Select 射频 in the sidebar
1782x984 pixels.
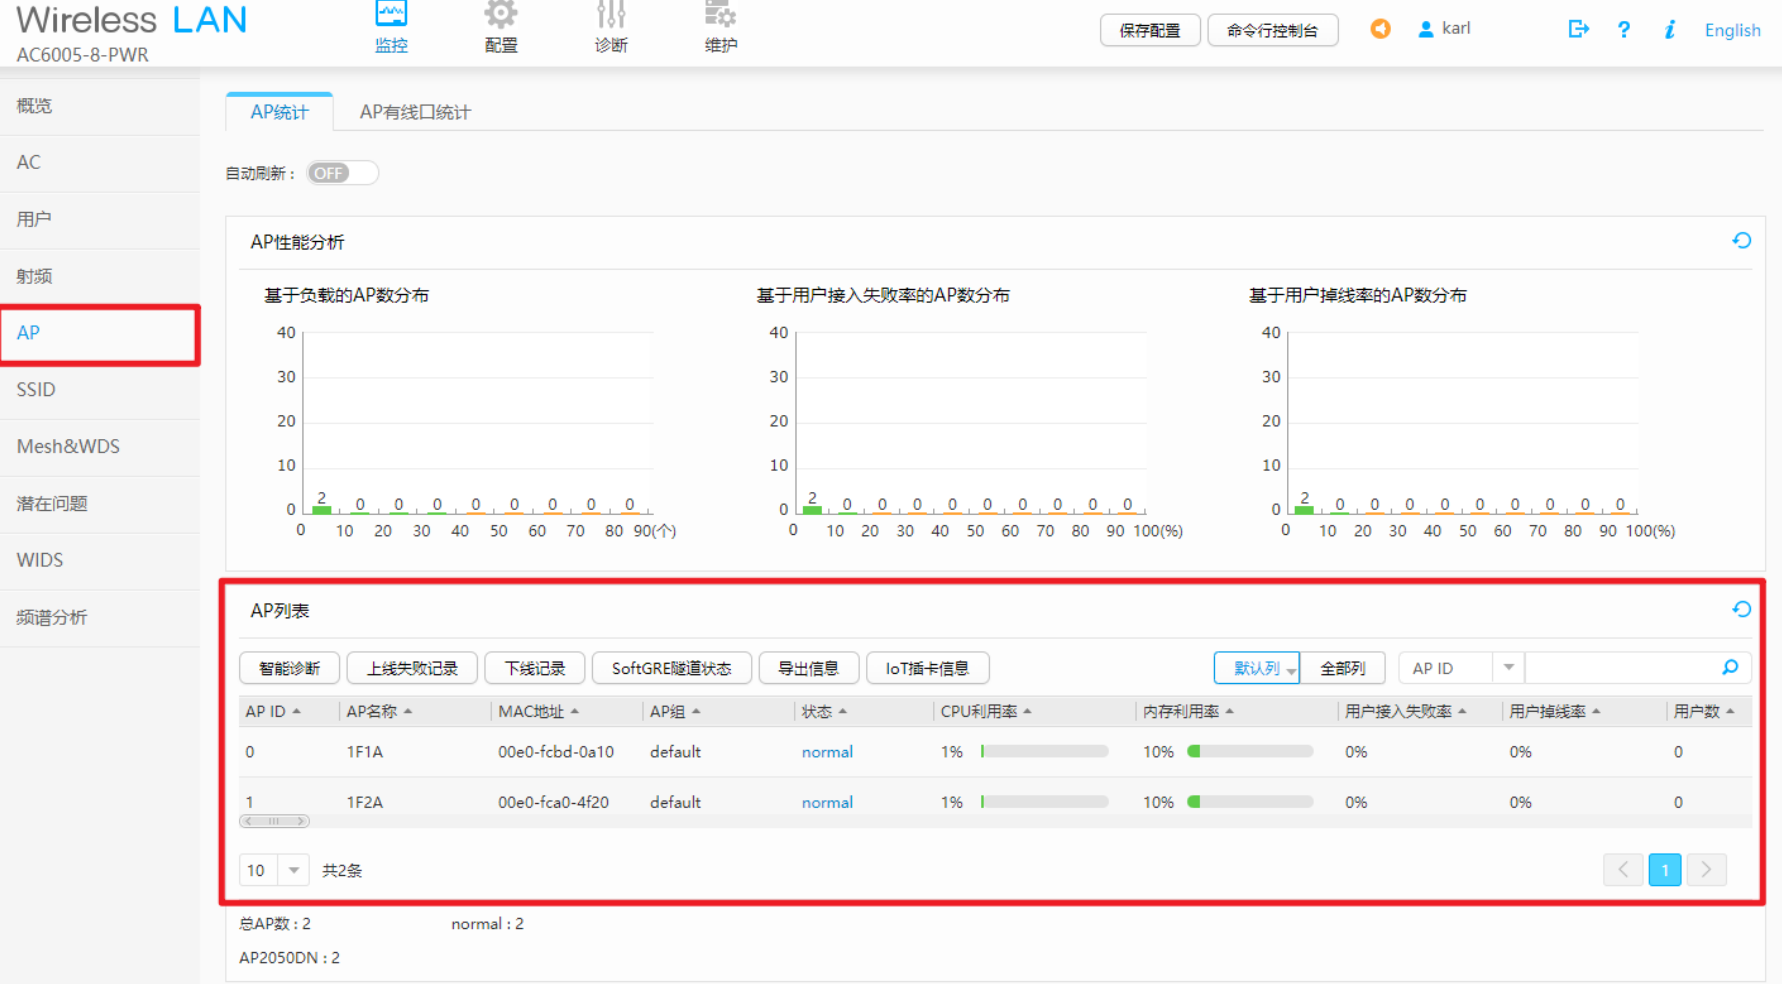100,277
